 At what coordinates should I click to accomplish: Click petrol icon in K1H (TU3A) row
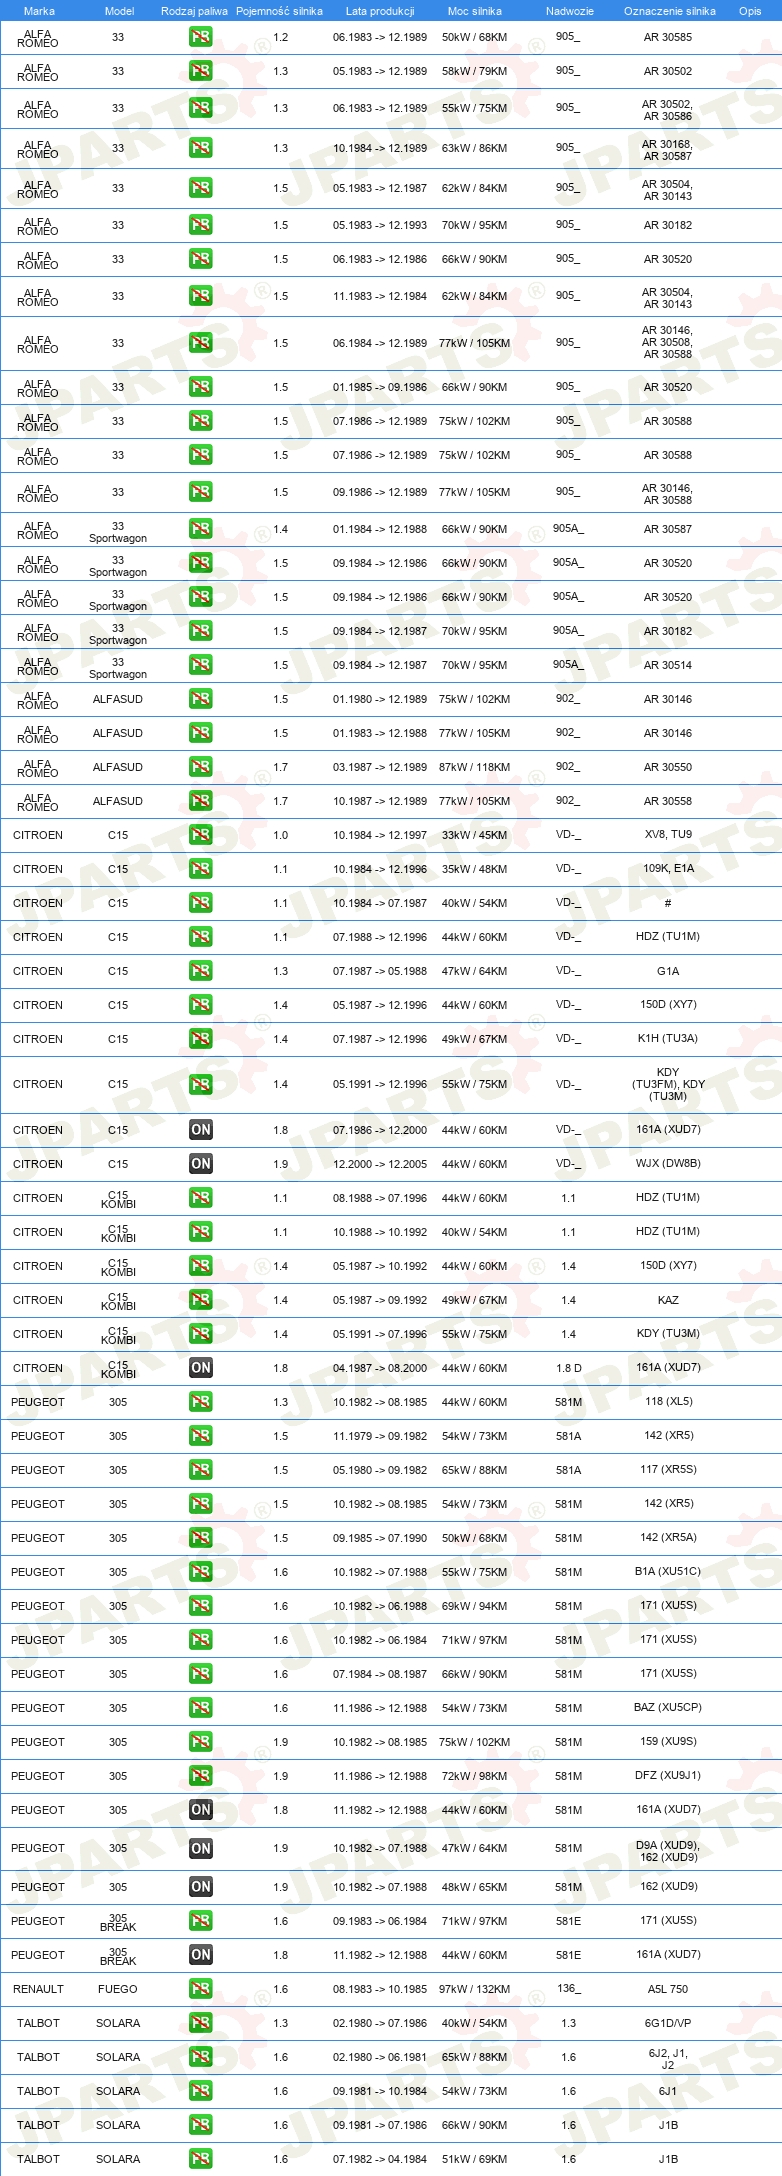[201, 1039]
